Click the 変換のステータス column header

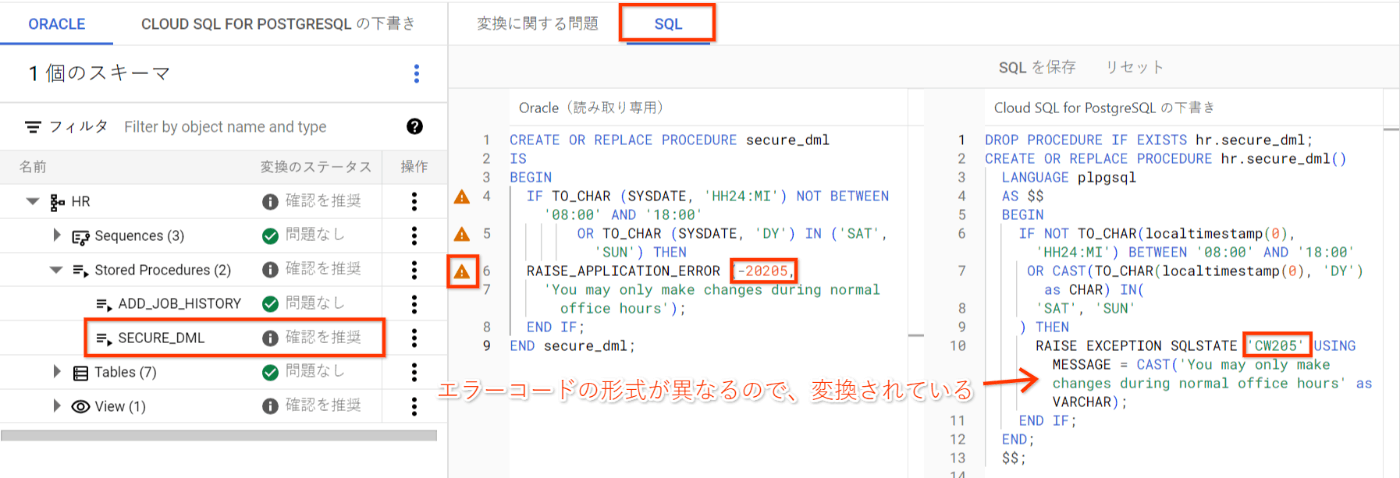pyautogui.click(x=316, y=166)
